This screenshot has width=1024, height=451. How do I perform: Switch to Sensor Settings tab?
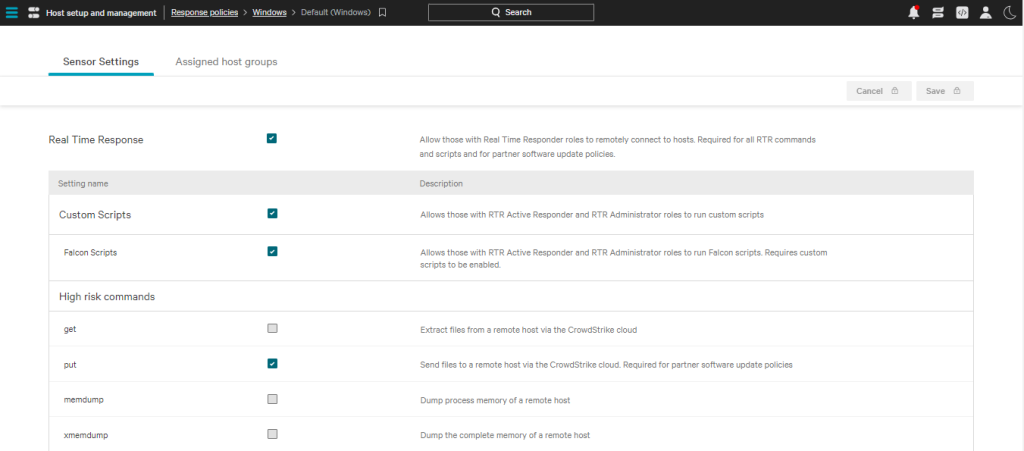click(x=101, y=62)
